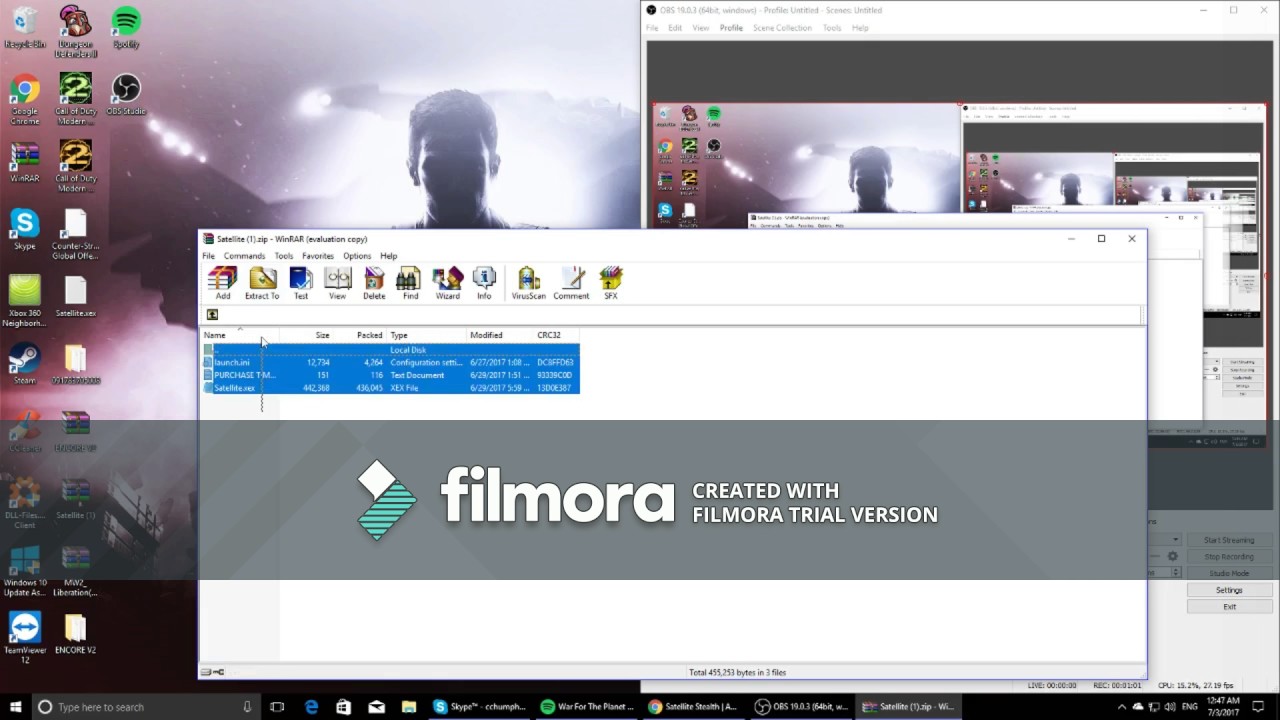Select launch.ini in the archive list
The width and height of the screenshot is (1280, 720).
click(x=391, y=362)
